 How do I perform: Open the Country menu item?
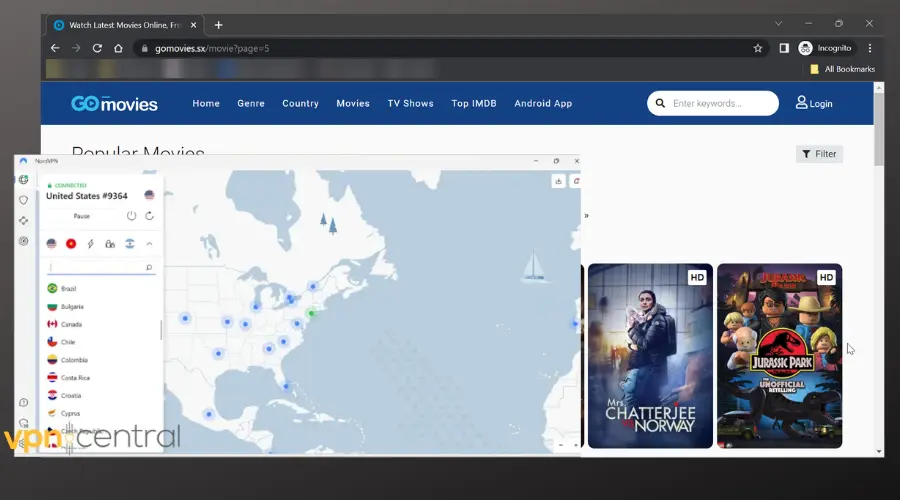pos(300,103)
